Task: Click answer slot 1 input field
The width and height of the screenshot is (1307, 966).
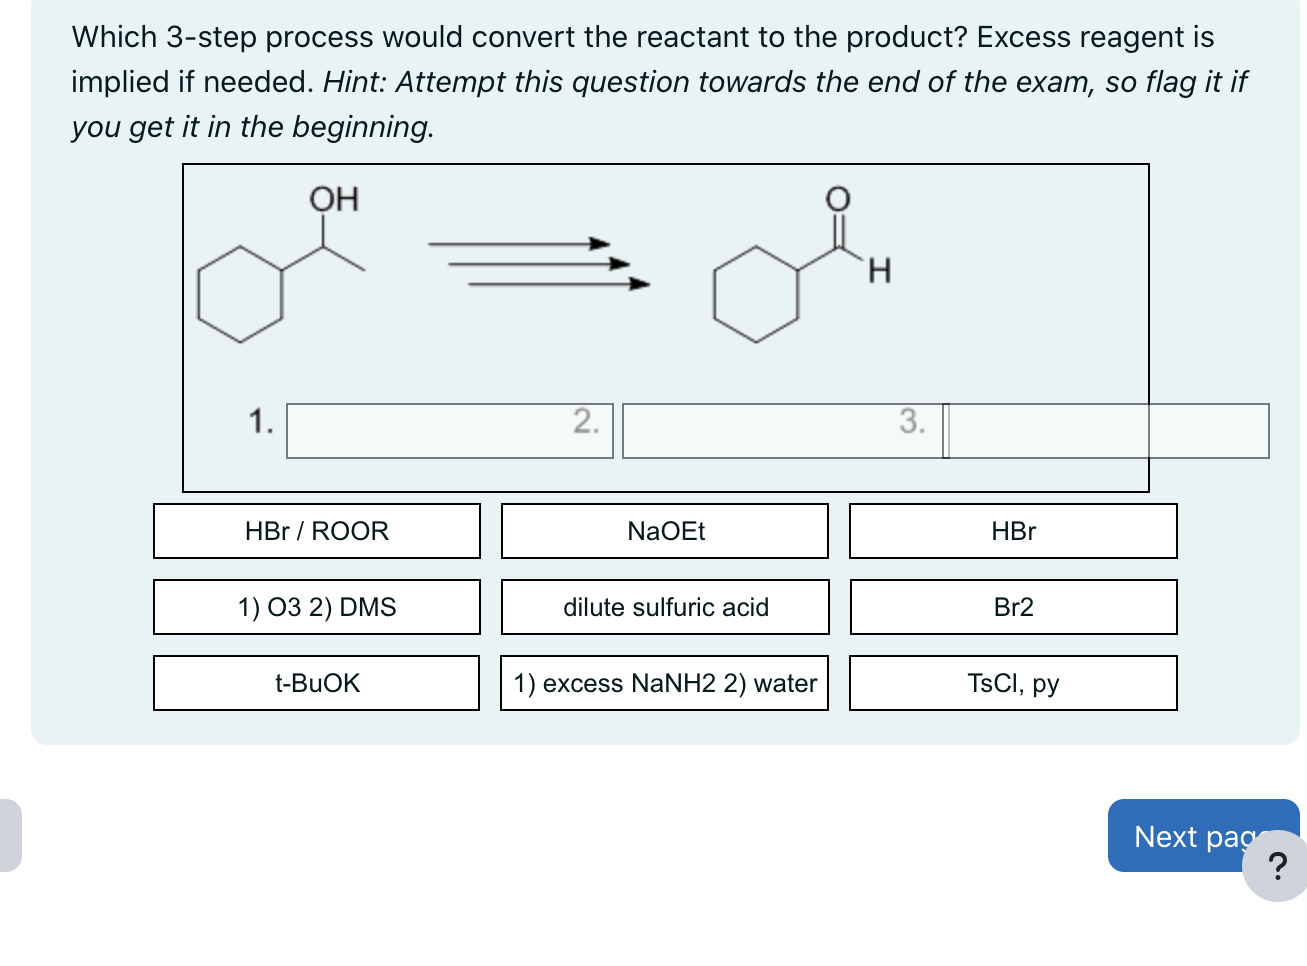Action: (x=449, y=430)
